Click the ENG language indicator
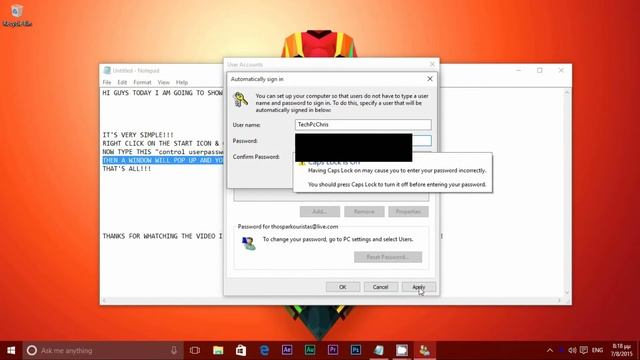Screen dimensions: 640x360 (598, 350)
